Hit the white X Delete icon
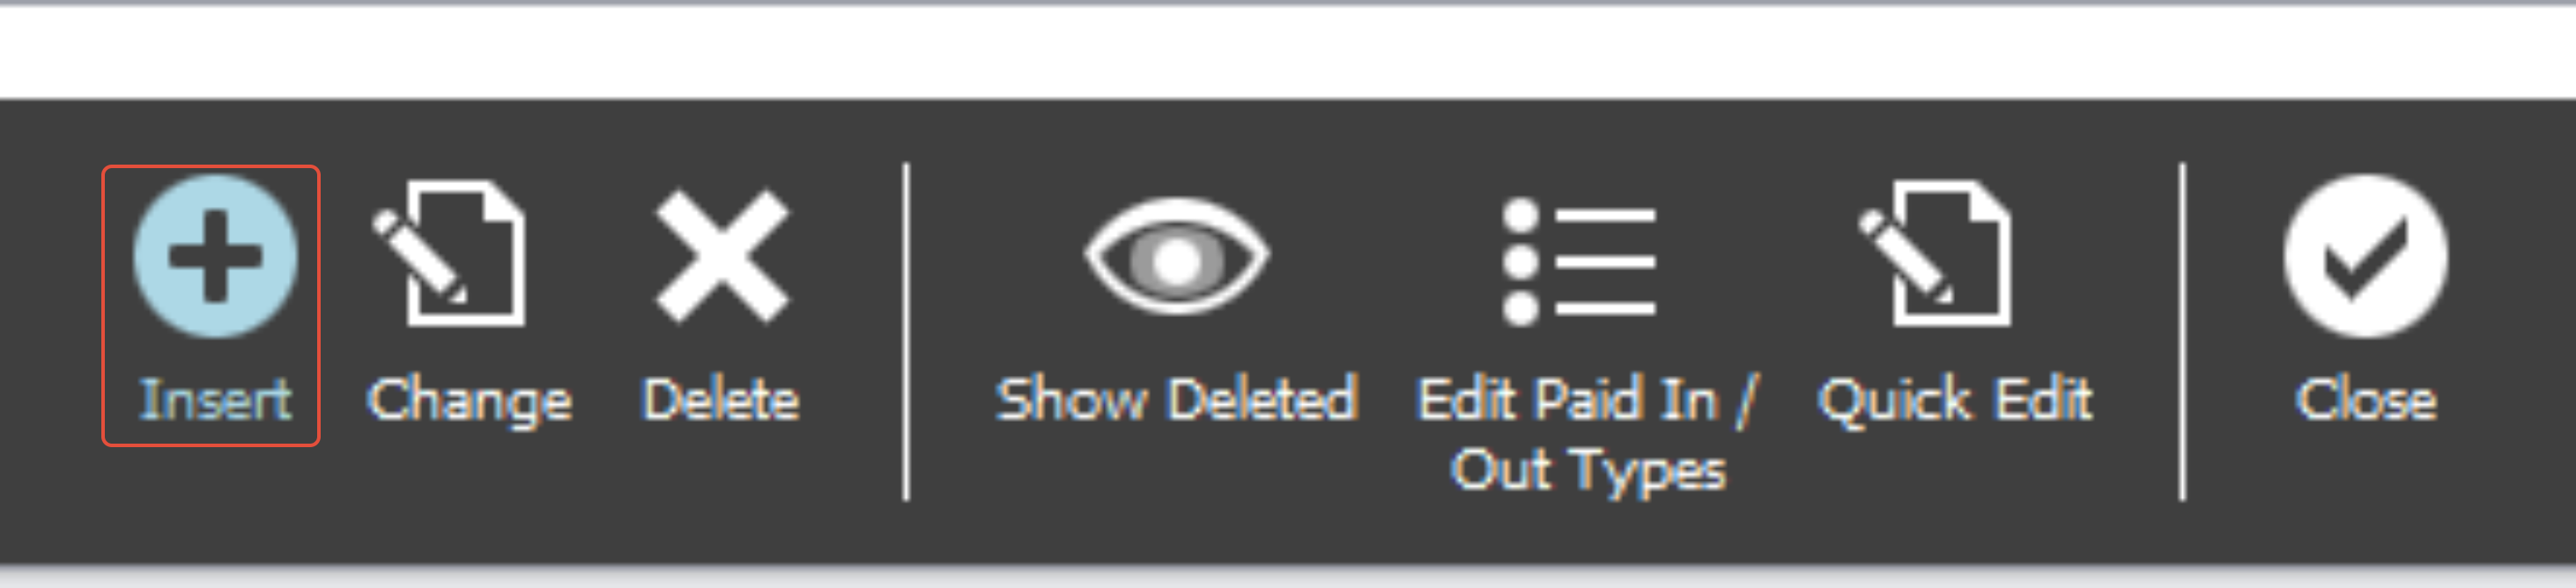The height and width of the screenshot is (588, 2576). [x=722, y=256]
